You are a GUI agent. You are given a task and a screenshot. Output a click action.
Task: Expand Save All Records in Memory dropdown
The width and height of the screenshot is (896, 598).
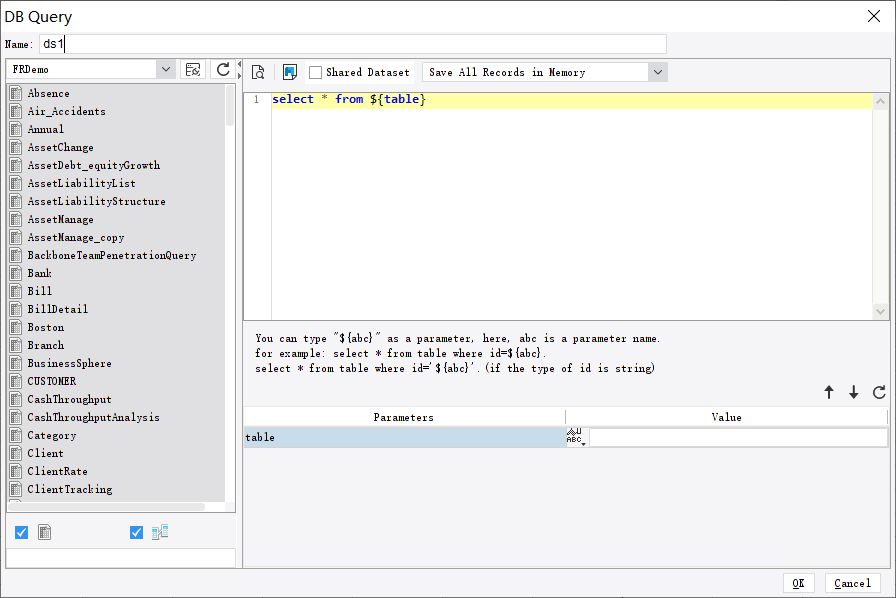[x=657, y=72]
